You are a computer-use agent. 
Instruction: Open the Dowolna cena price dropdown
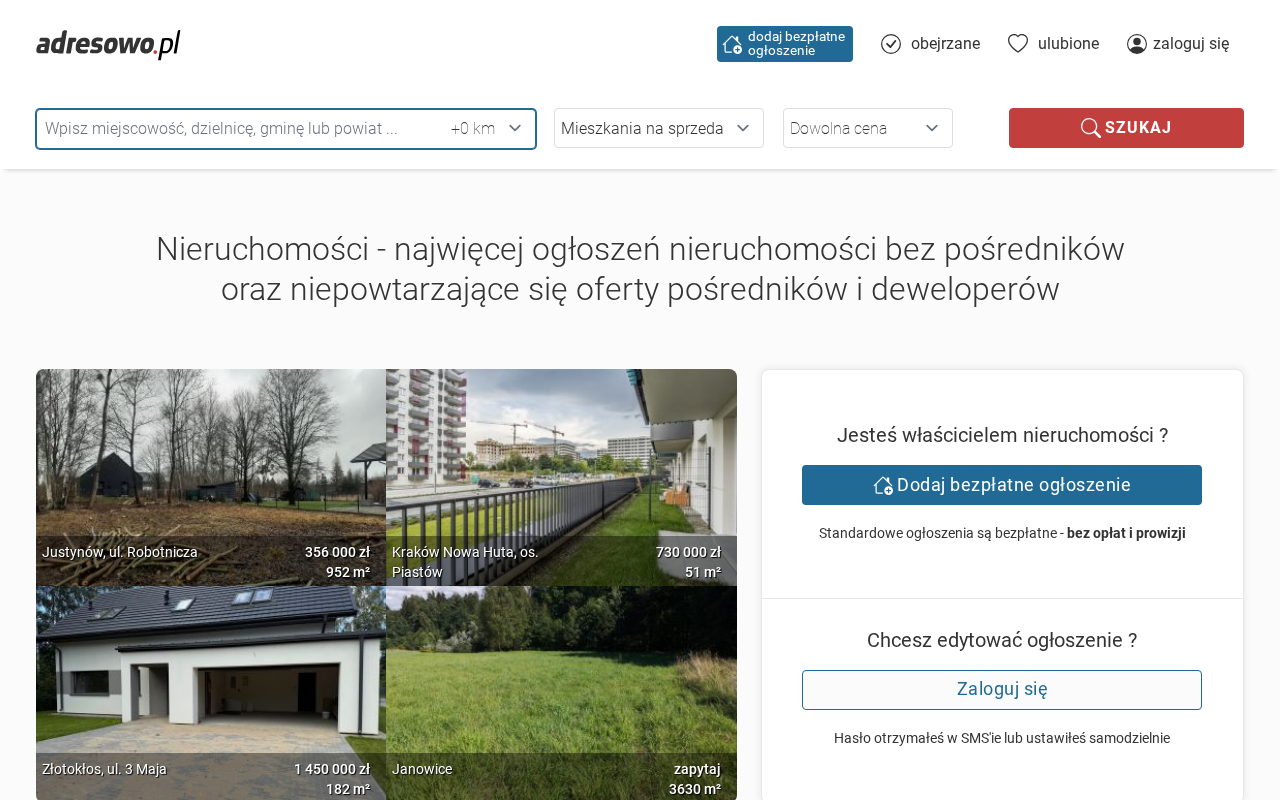[867, 128]
